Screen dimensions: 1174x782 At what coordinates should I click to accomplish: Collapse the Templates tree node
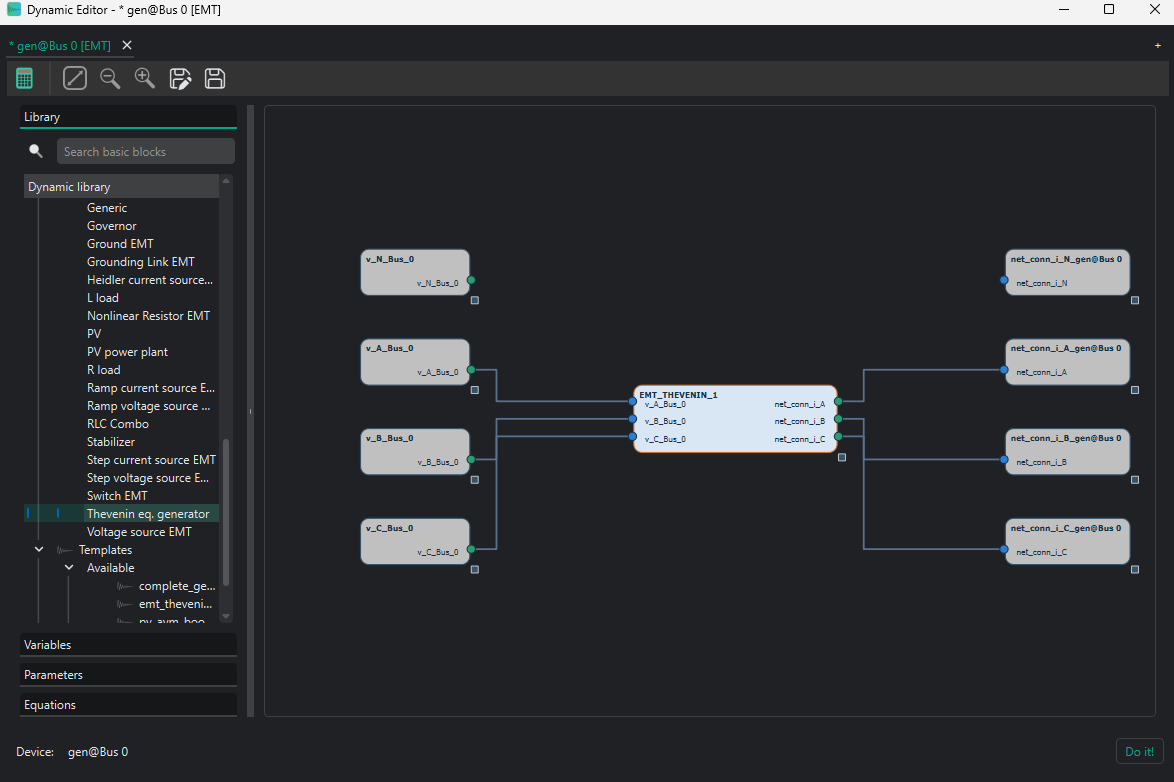pyautogui.click(x=39, y=550)
